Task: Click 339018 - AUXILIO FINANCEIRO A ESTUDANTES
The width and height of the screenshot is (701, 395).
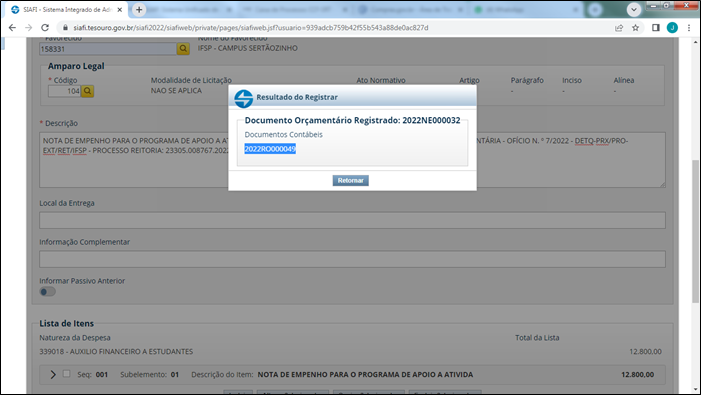Action: click(116, 352)
